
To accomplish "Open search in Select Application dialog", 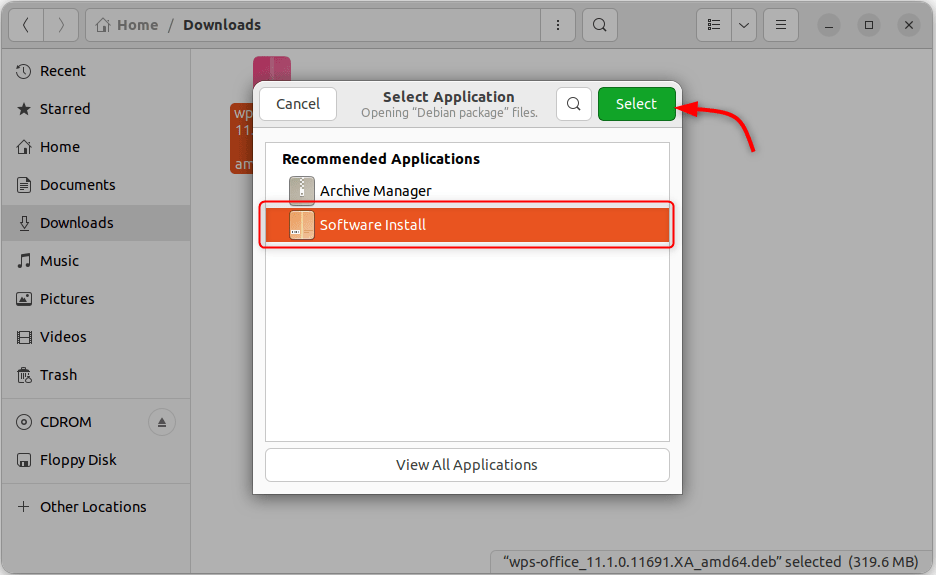I will tap(574, 104).
